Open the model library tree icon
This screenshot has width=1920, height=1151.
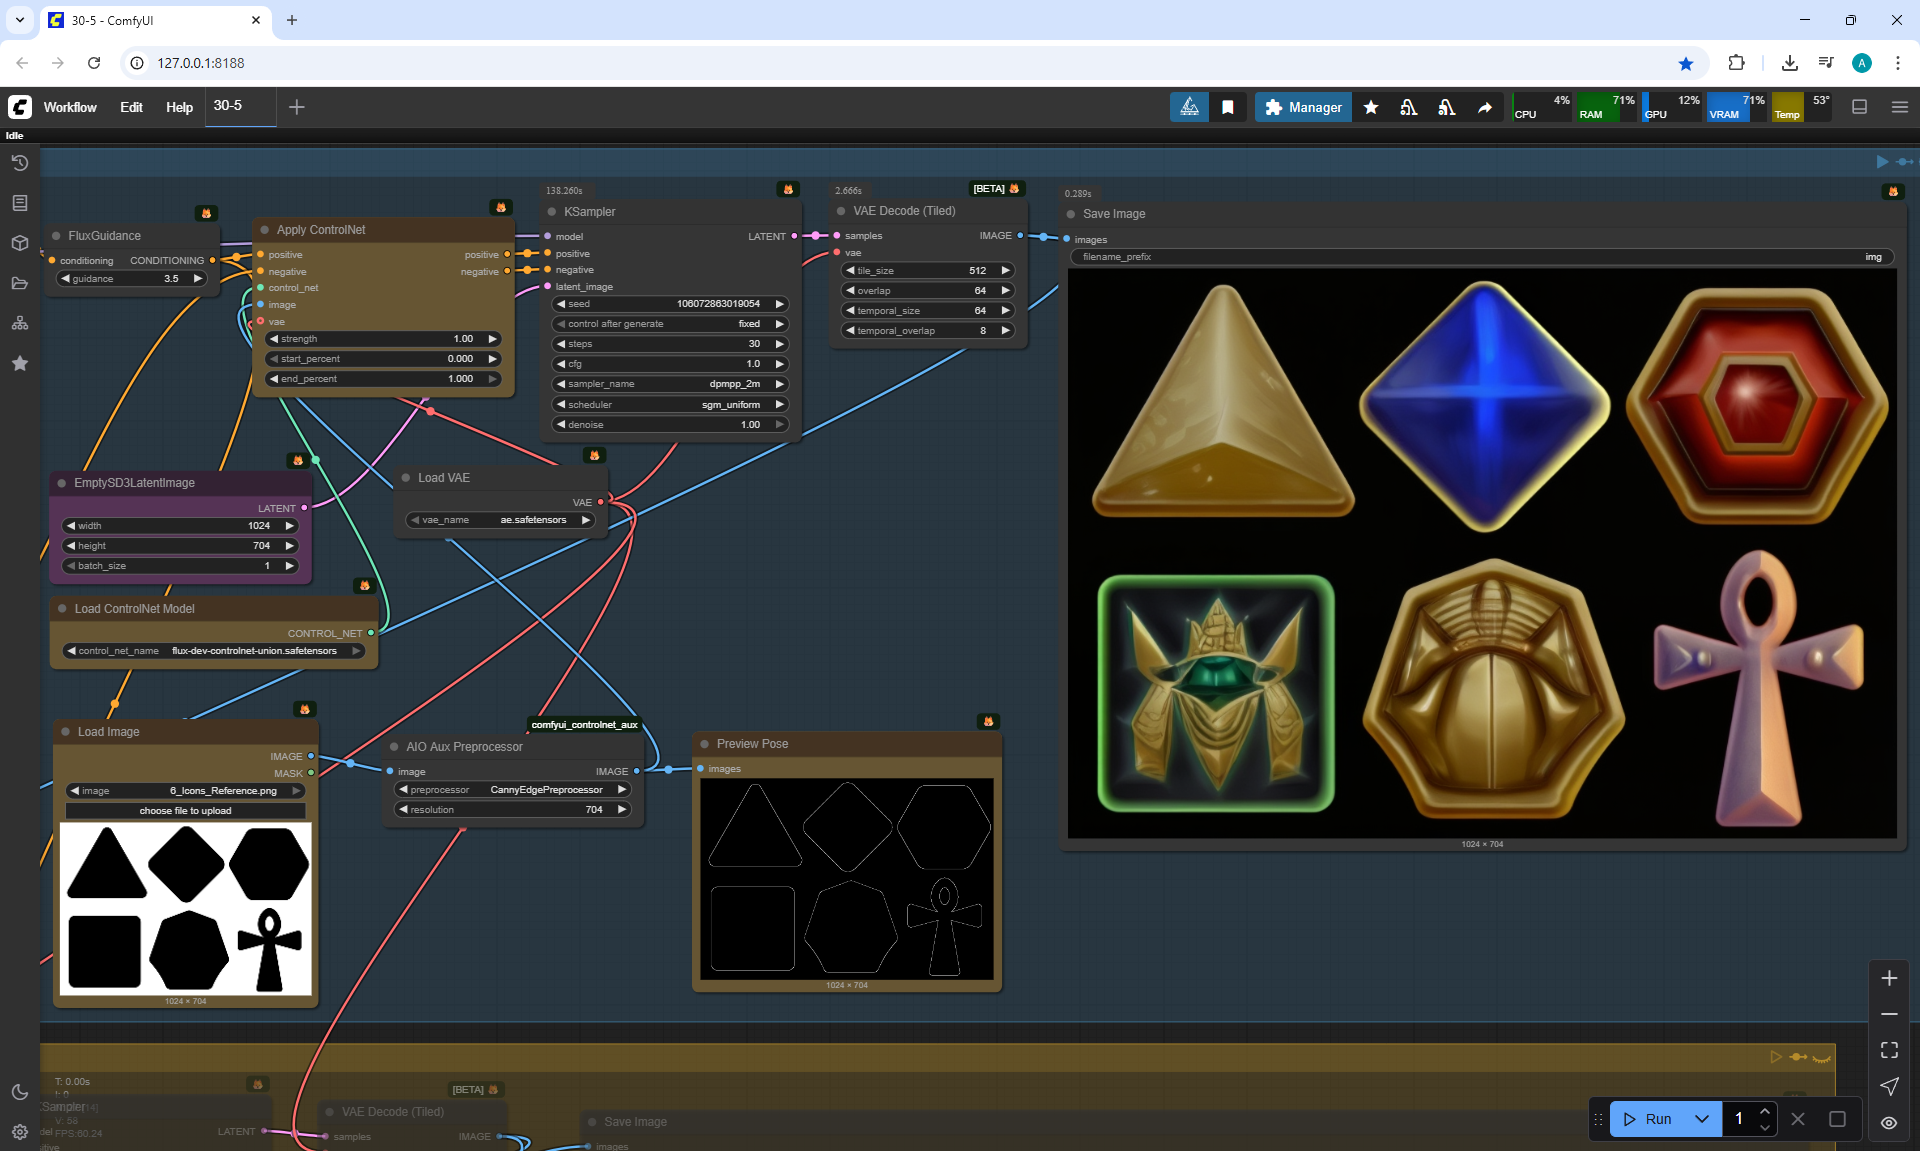pos(20,323)
